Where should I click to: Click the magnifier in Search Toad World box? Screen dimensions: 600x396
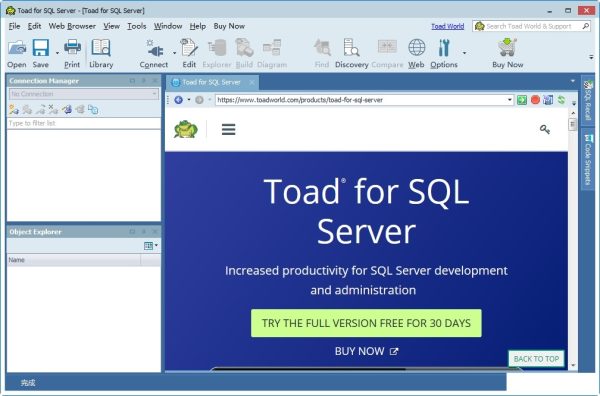click(x=585, y=26)
